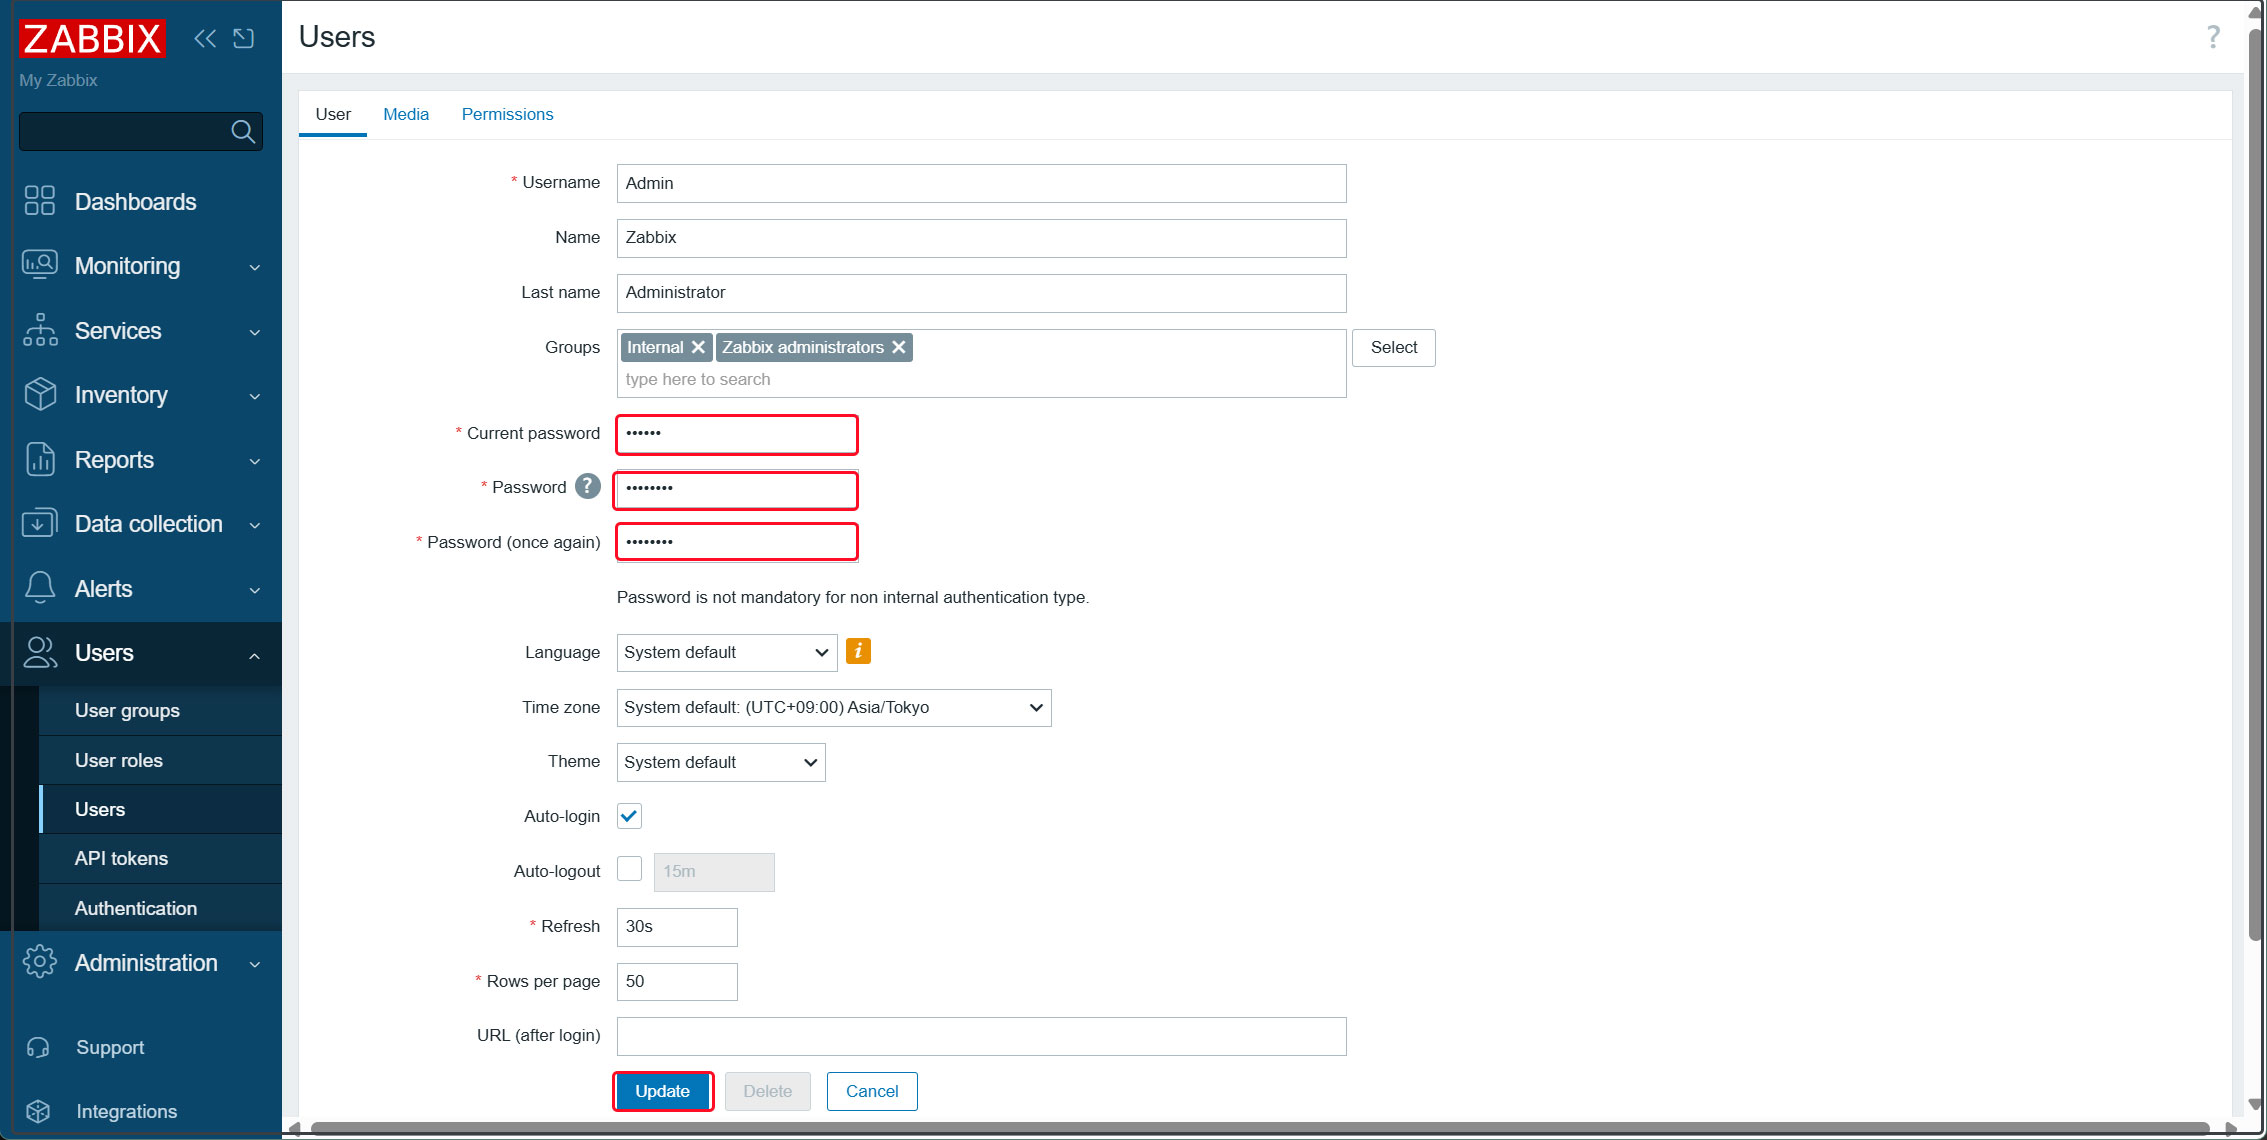Enable the Auto-logout checkbox
This screenshot has height=1140, width=2267.
point(629,869)
